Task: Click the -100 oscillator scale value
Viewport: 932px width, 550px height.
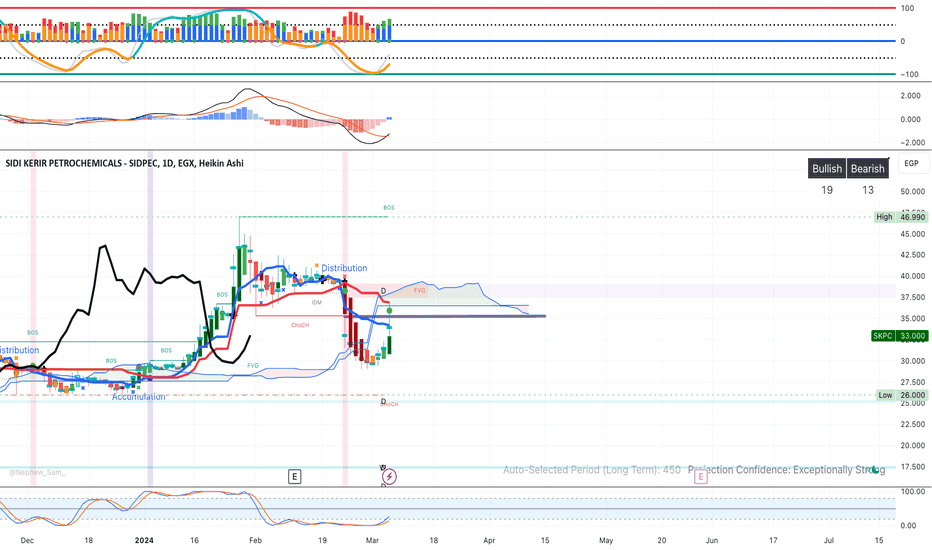Action: click(909, 74)
